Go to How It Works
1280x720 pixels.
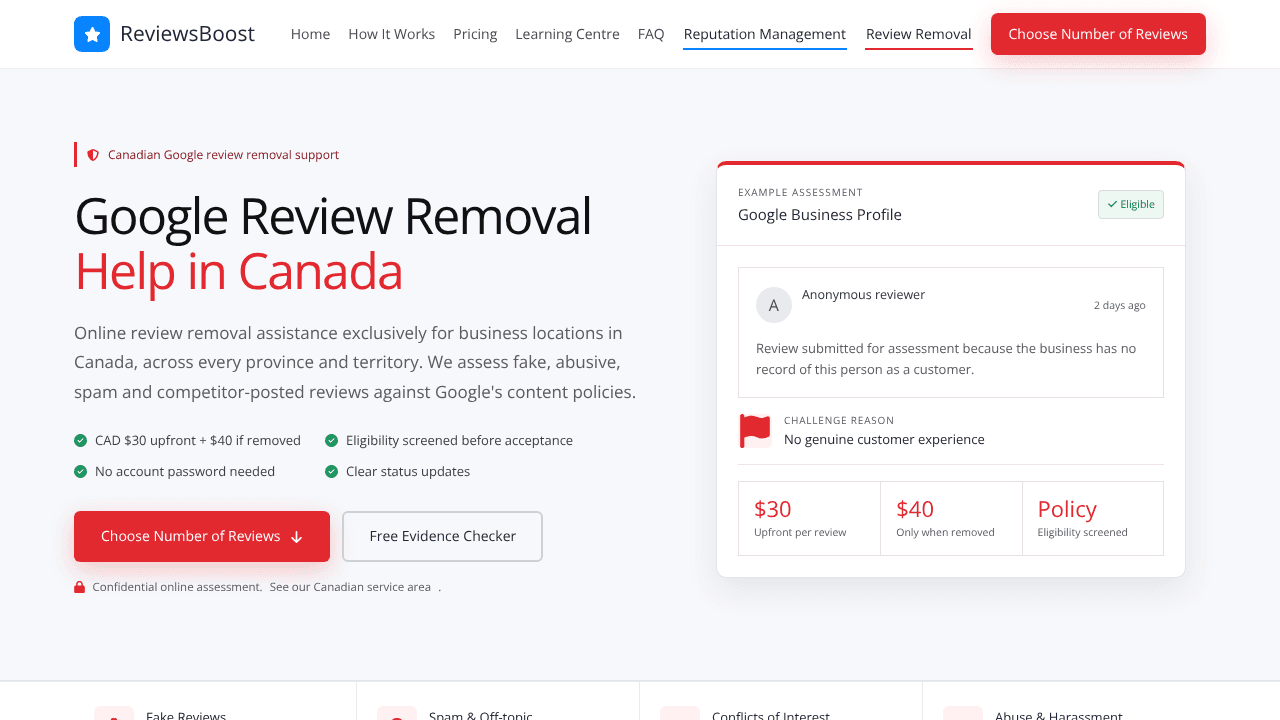point(391,34)
